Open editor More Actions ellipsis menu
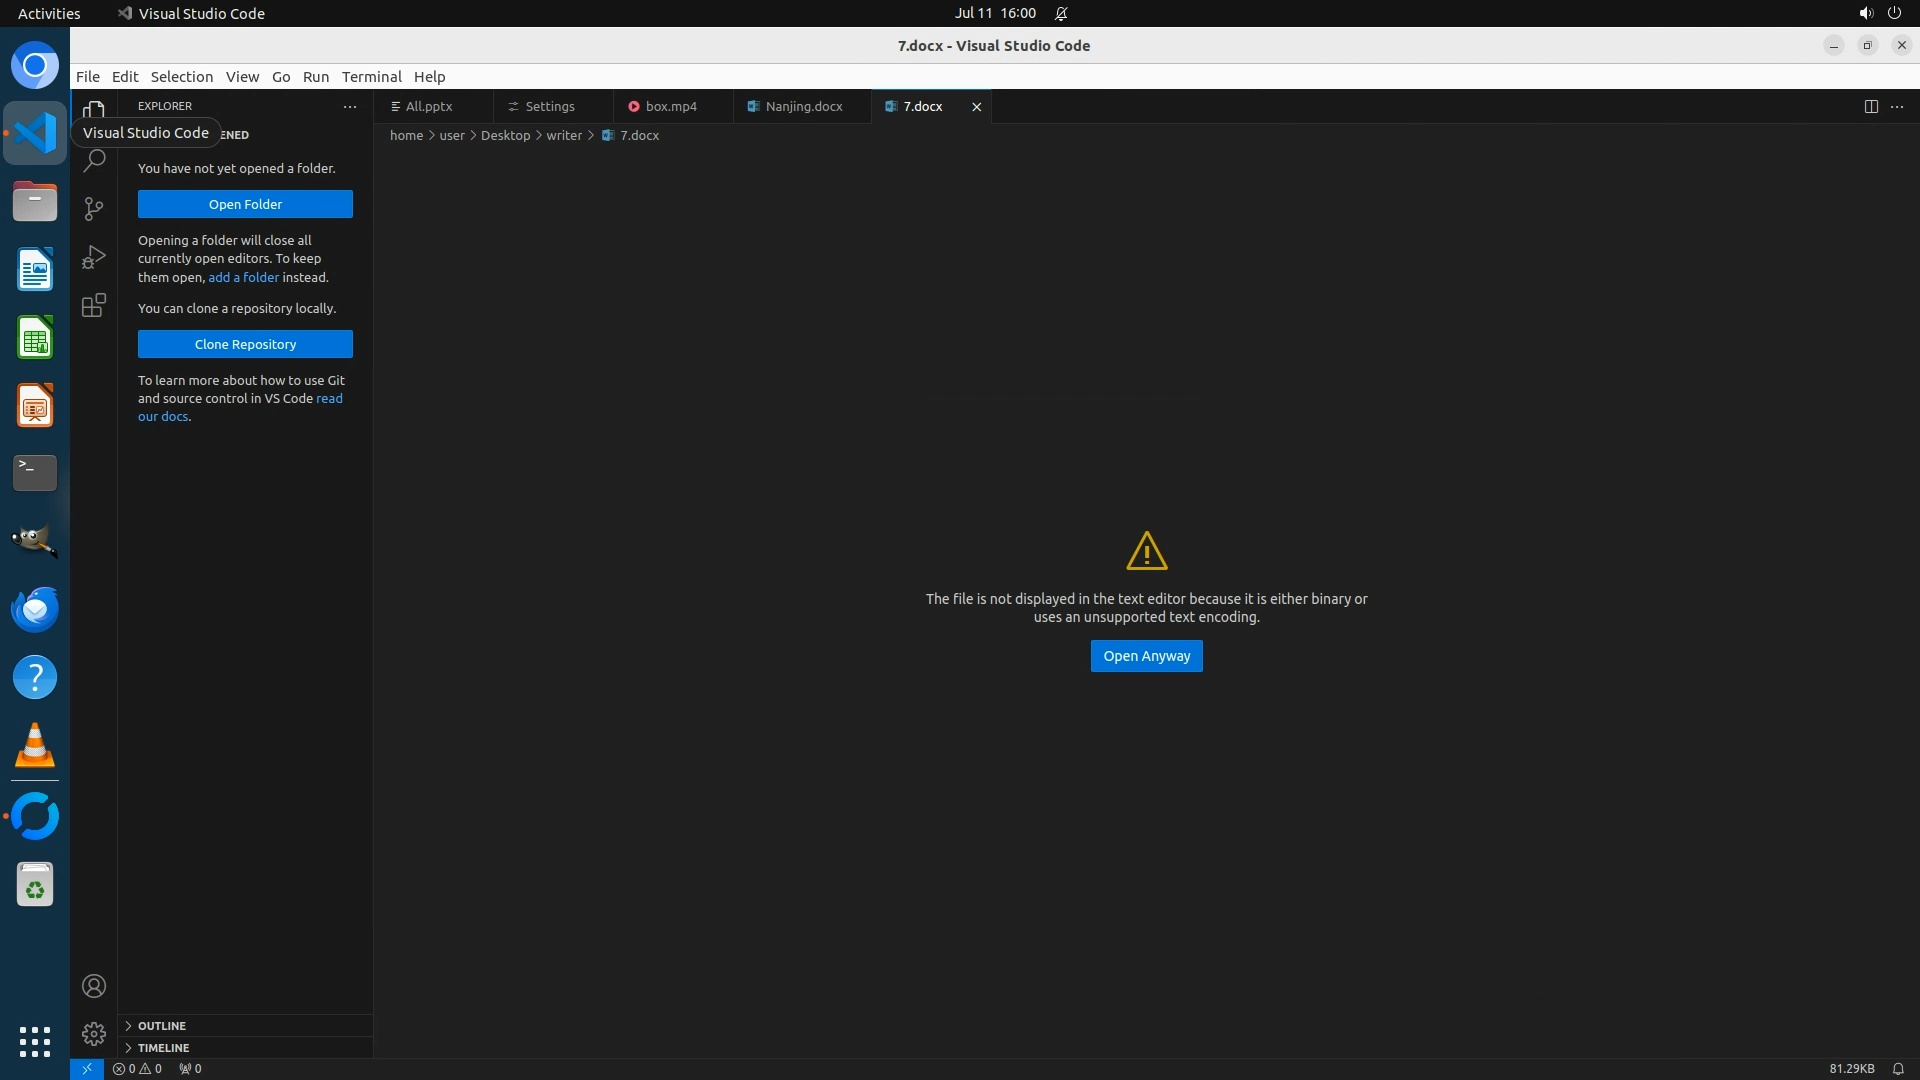This screenshot has height=1080, width=1920. pos(1897,106)
